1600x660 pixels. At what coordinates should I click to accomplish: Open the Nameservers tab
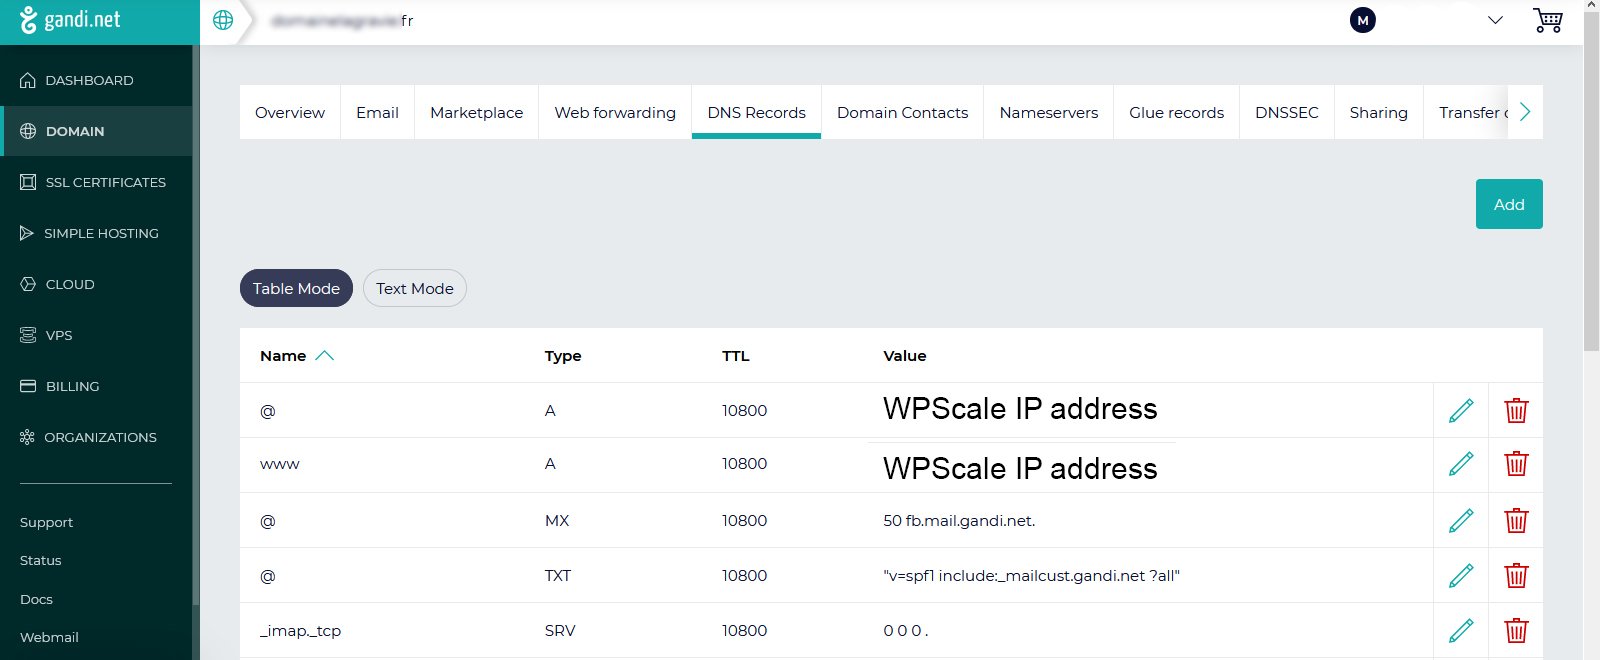[1048, 113]
